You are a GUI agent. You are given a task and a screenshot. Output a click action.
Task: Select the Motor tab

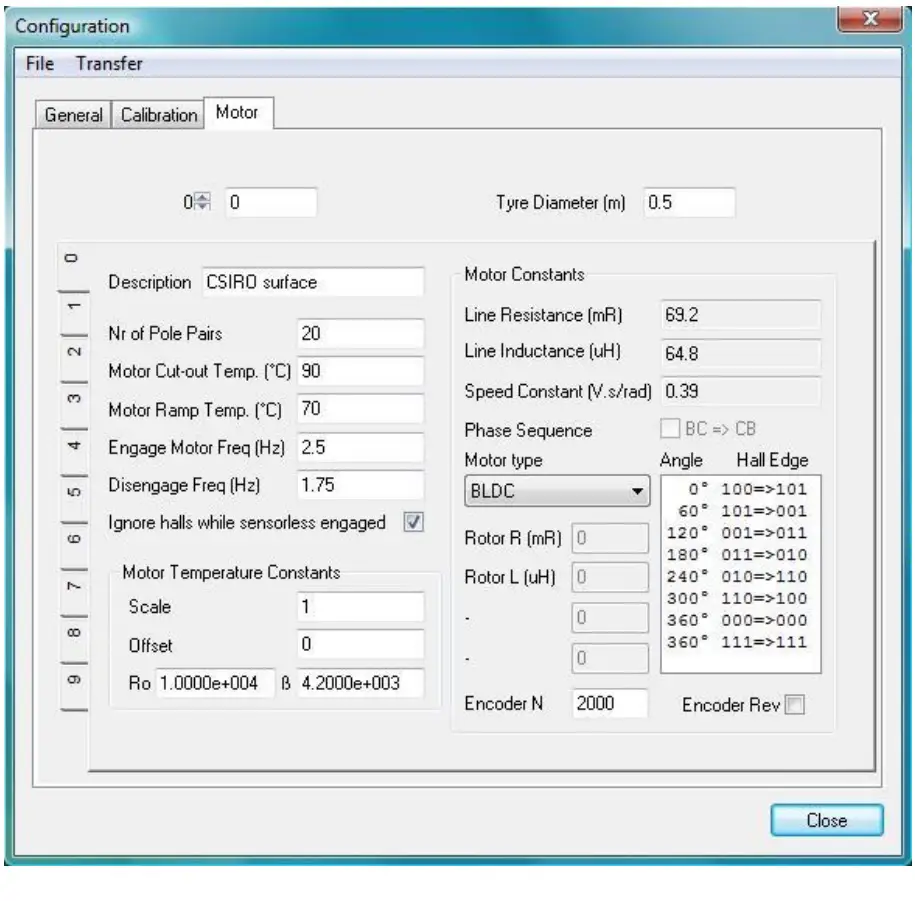(x=238, y=112)
